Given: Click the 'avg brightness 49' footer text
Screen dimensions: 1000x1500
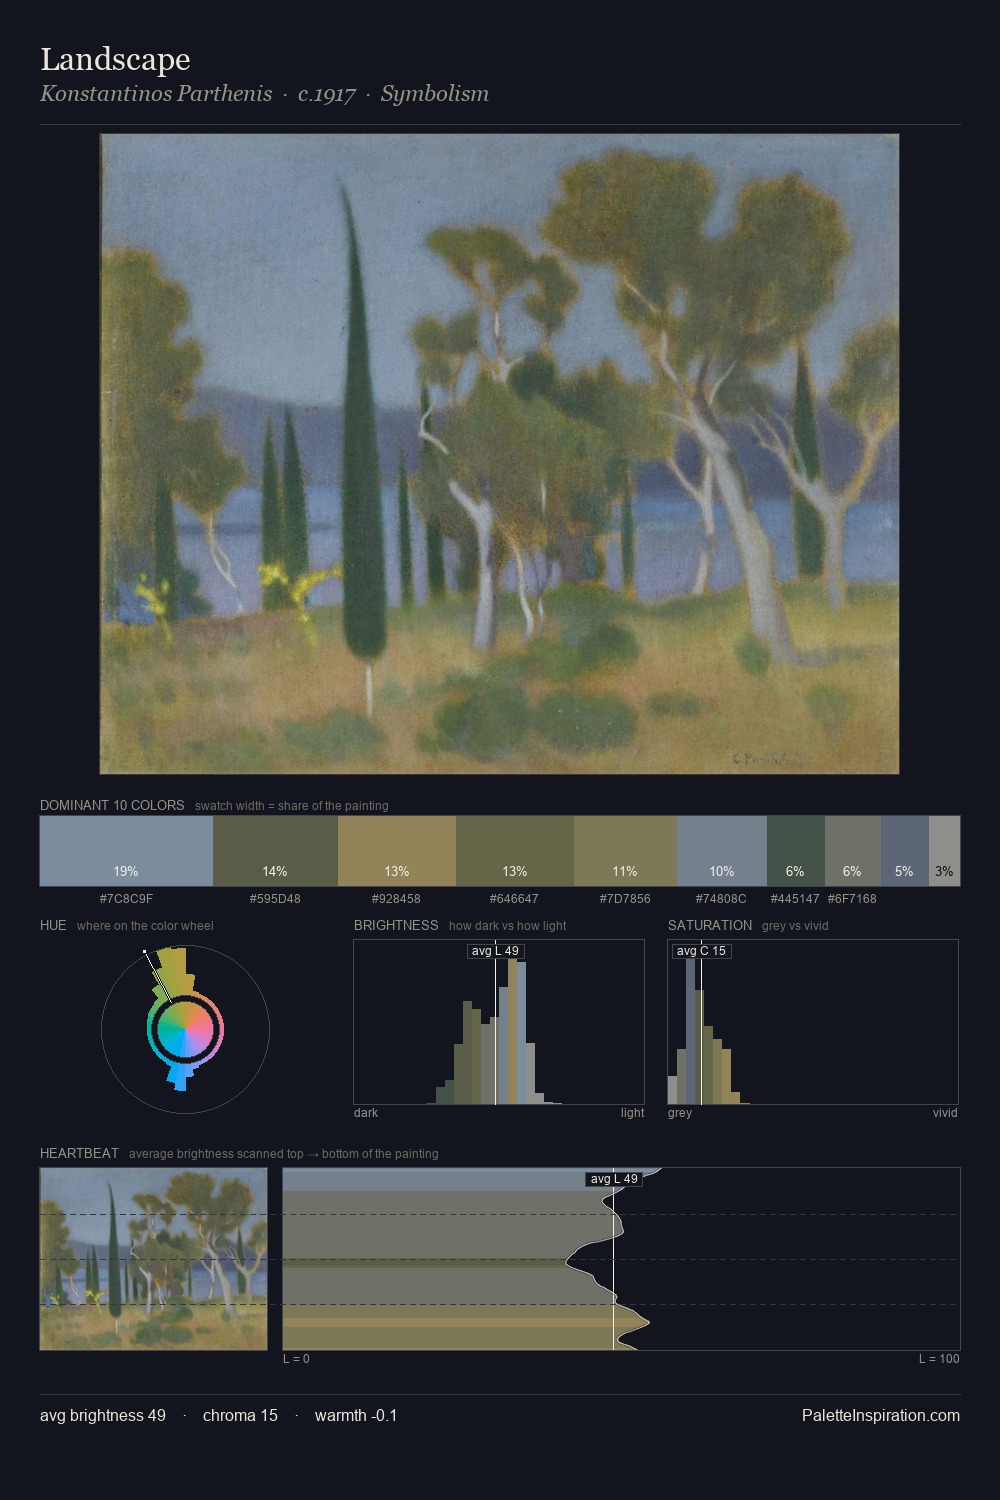Looking at the screenshot, I should click(103, 1415).
